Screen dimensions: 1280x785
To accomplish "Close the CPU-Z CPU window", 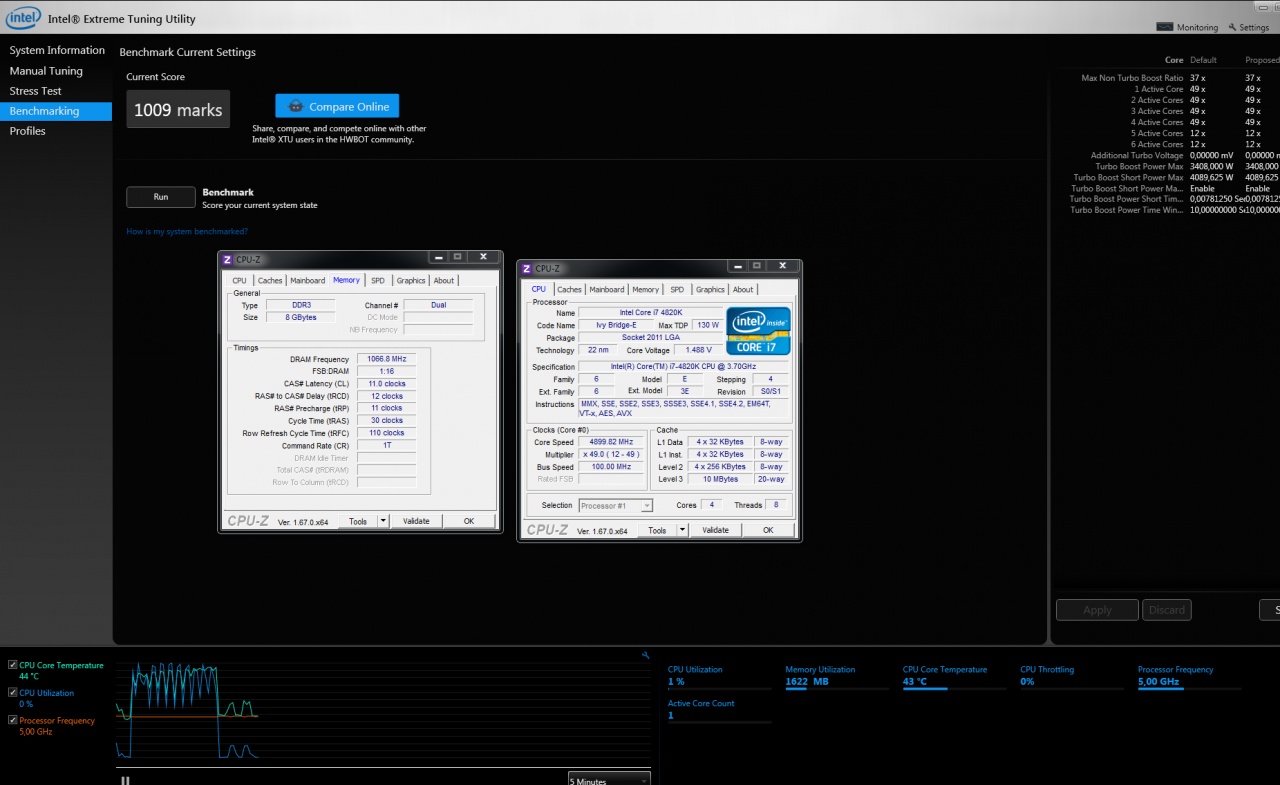I will coord(783,266).
